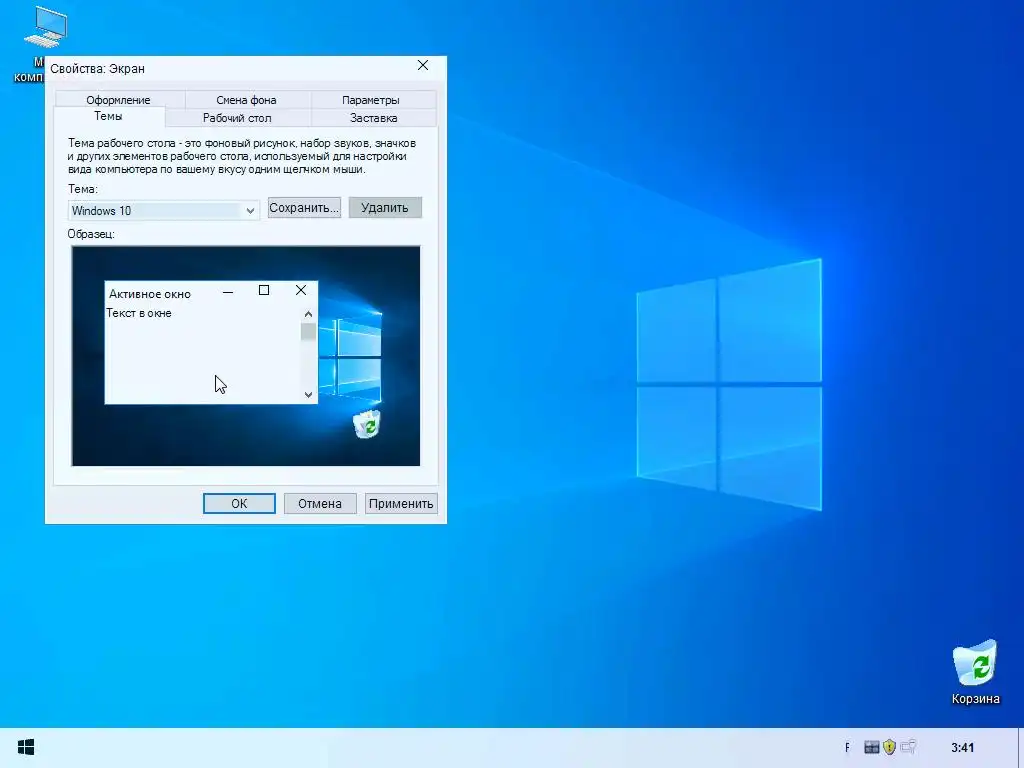Switch to the Рабочий стол tab
The image size is (1024, 768).
[237, 118]
